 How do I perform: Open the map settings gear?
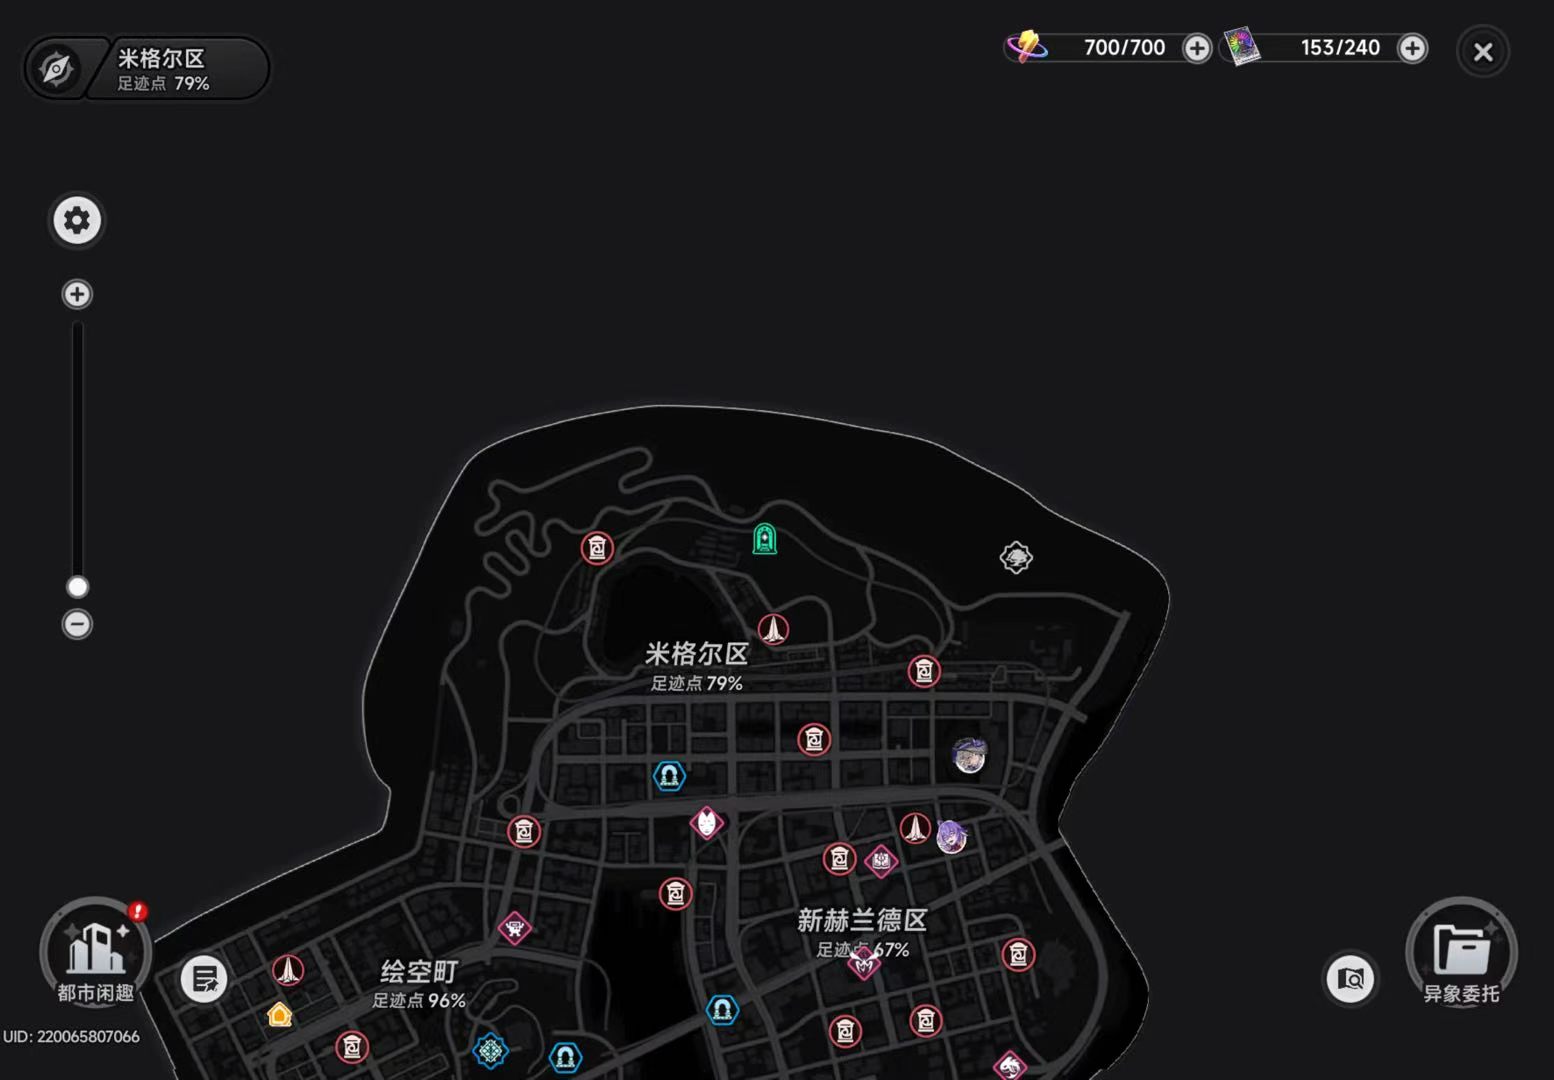[77, 220]
